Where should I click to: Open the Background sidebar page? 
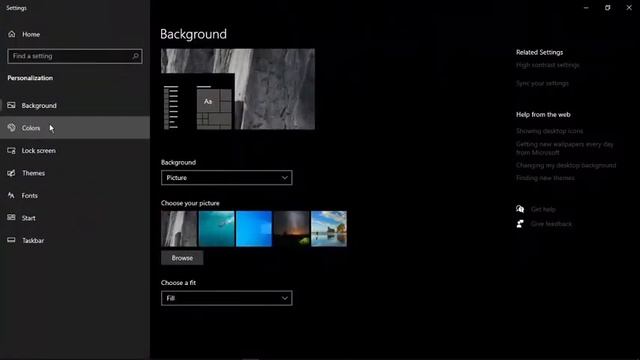(x=75, y=105)
